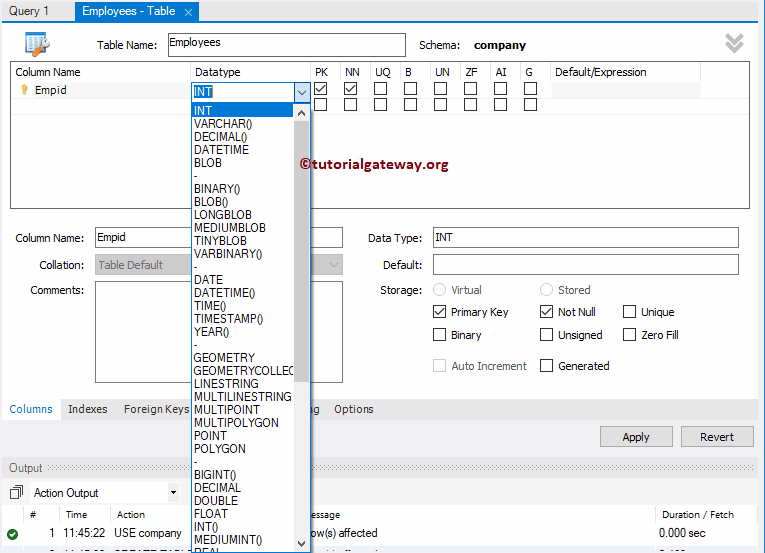
Task: Check the UN checkbox in the Empid row
Action: click(x=441, y=88)
